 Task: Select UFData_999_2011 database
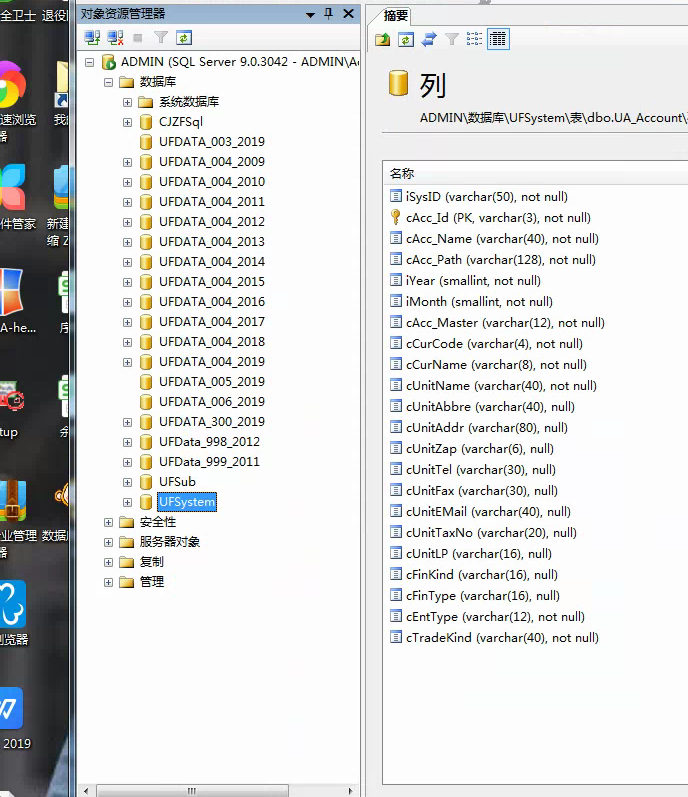[x=209, y=462]
